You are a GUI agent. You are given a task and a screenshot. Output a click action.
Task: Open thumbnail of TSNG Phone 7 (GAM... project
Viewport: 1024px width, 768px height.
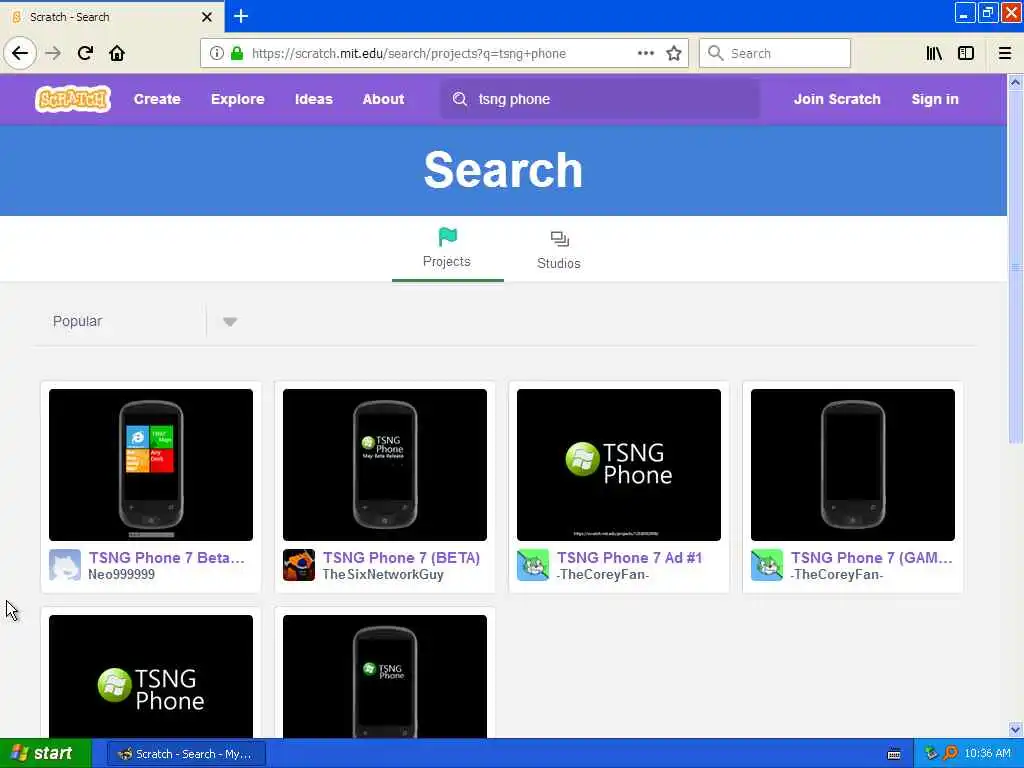click(853, 465)
